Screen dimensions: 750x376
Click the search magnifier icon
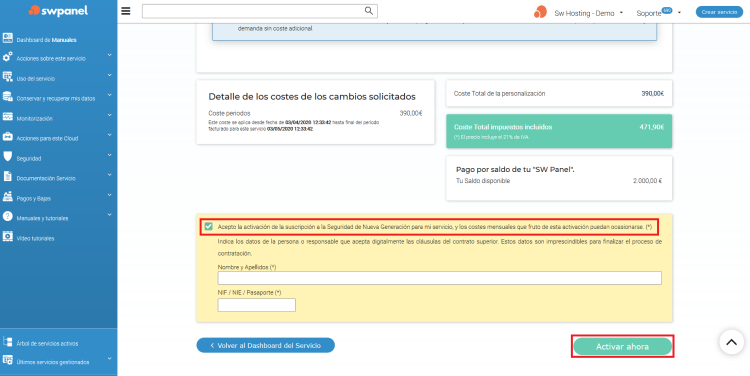pyautogui.click(x=369, y=11)
